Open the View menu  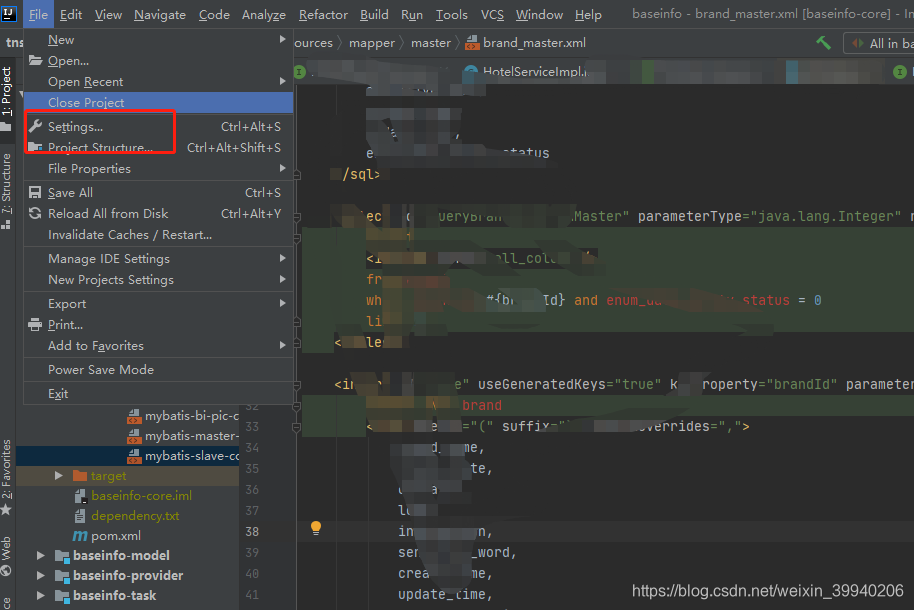(x=108, y=15)
